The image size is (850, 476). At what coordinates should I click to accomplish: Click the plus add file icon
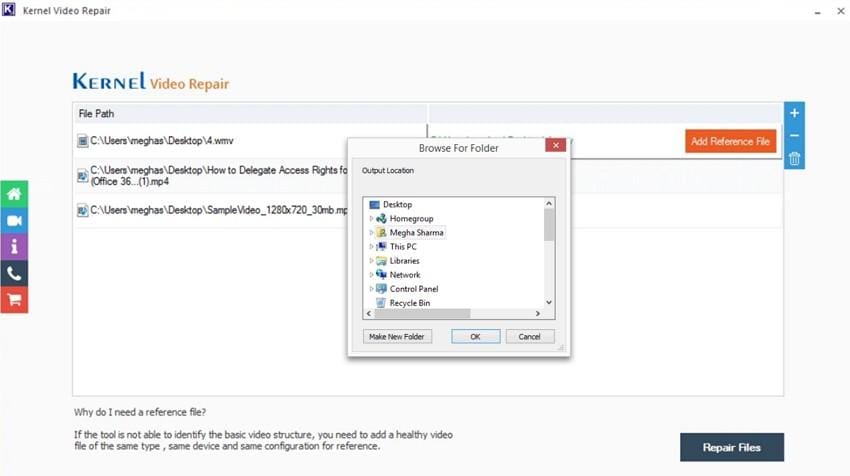pos(794,113)
